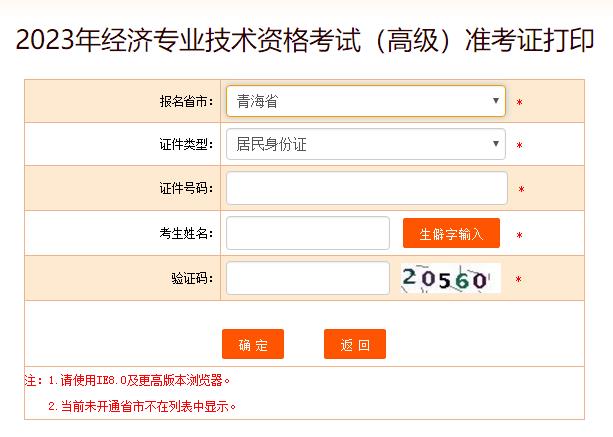Click the note about 未开通省市 not displayed
This screenshot has width=613, height=437.
(x=142, y=407)
